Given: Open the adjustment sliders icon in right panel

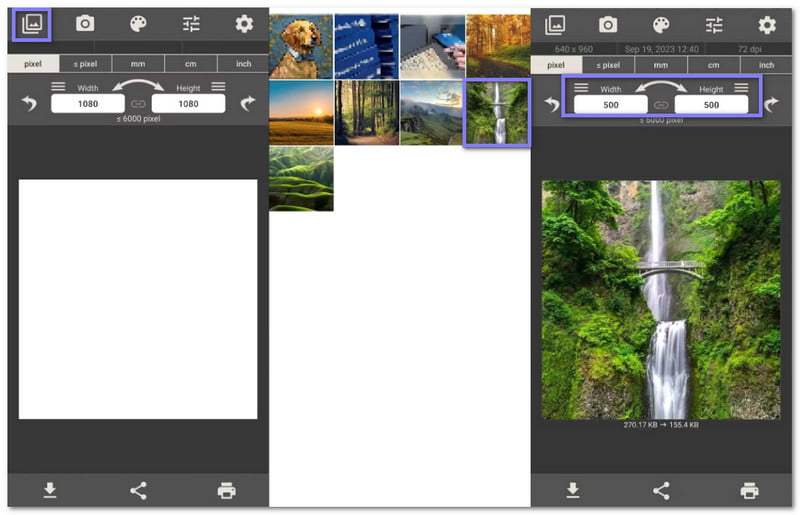Looking at the screenshot, I should tap(714, 24).
